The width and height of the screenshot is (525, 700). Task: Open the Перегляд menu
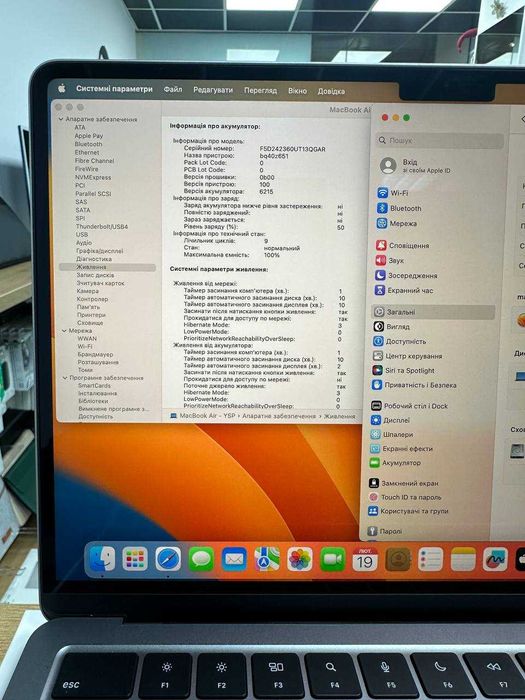tap(260, 90)
